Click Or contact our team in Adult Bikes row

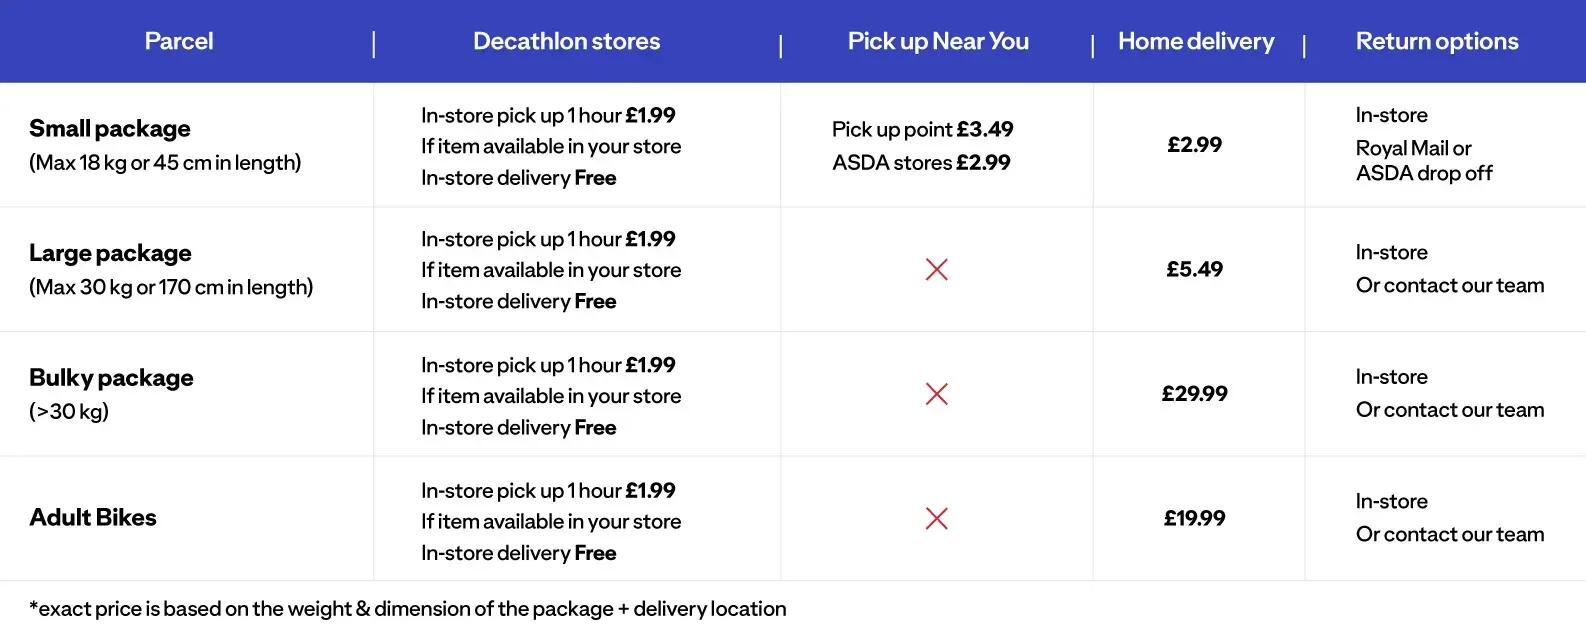coord(1449,534)
